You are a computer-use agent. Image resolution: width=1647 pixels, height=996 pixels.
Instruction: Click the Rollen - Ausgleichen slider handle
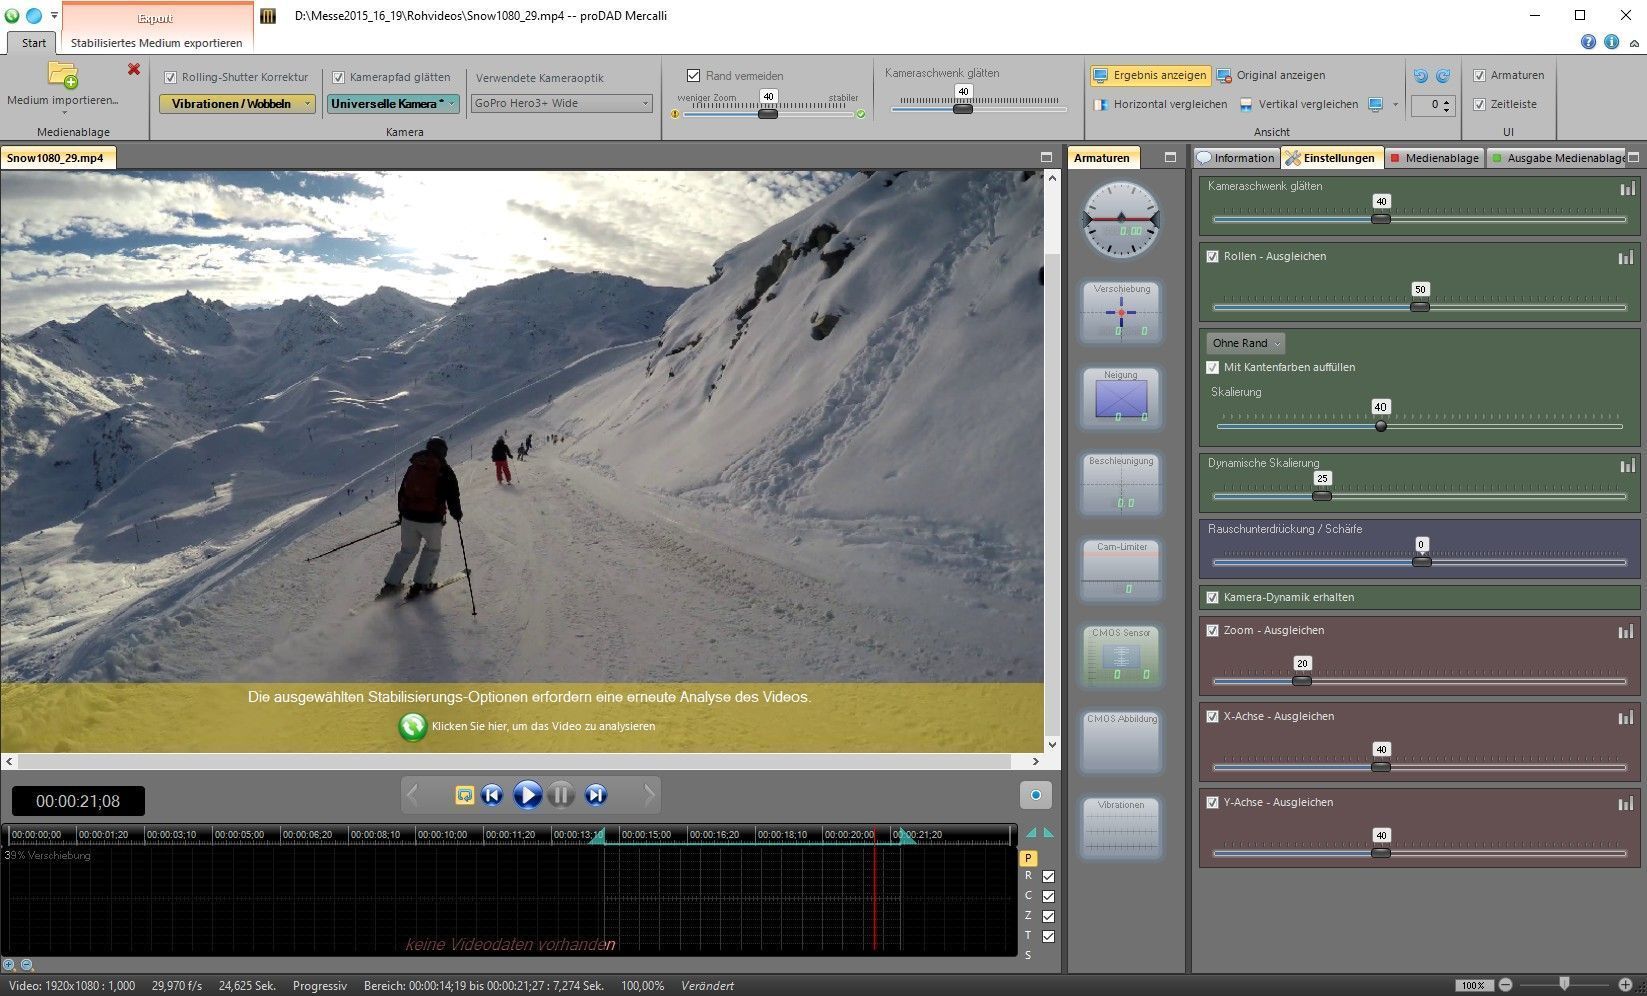point(1419,306)
